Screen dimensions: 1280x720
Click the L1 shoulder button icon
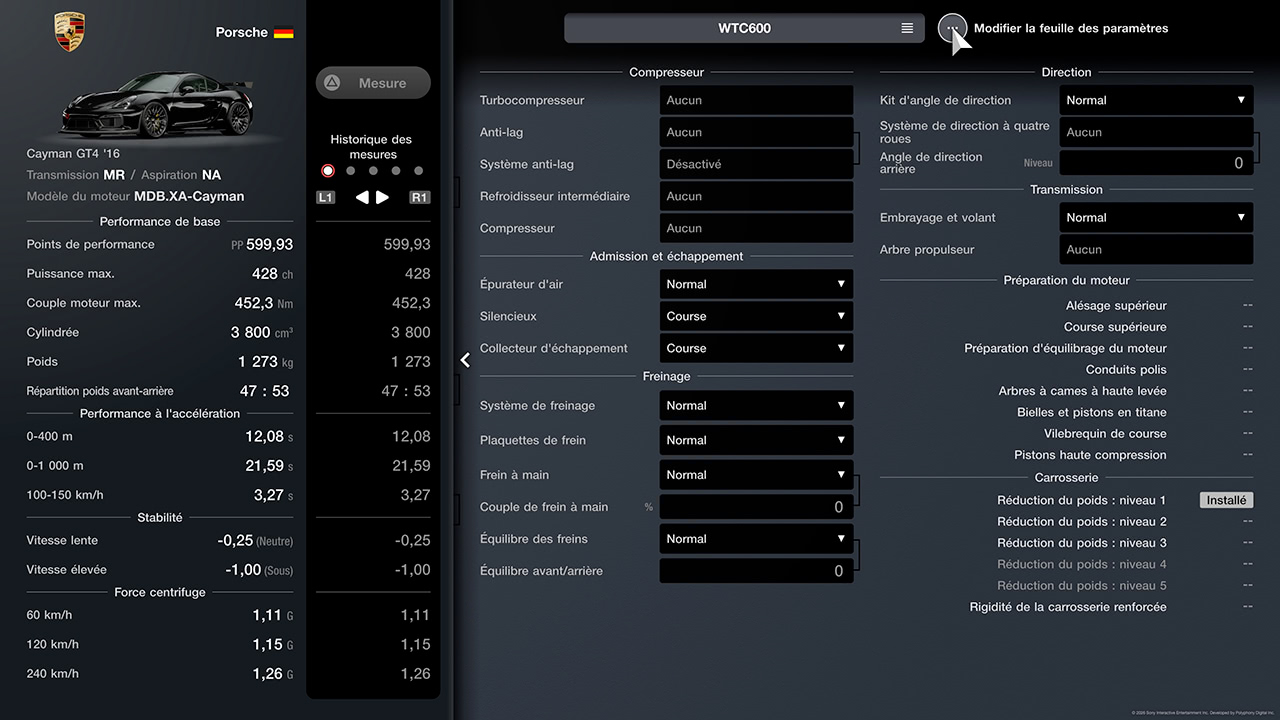(x=326, y=197)
